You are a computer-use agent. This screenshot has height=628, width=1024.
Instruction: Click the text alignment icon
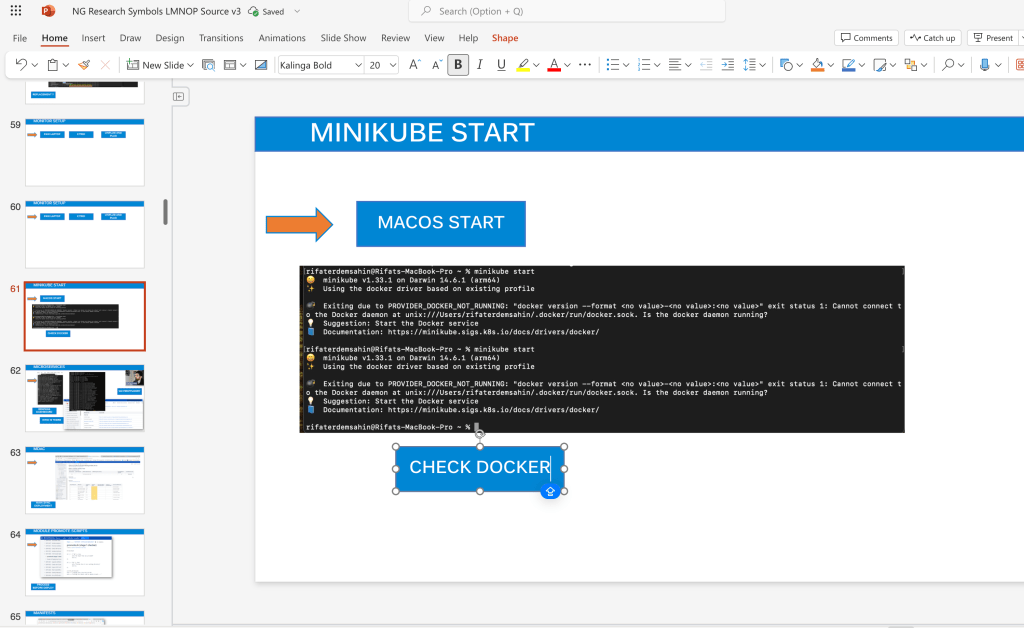pyautogui.click(x=675, y=65)
